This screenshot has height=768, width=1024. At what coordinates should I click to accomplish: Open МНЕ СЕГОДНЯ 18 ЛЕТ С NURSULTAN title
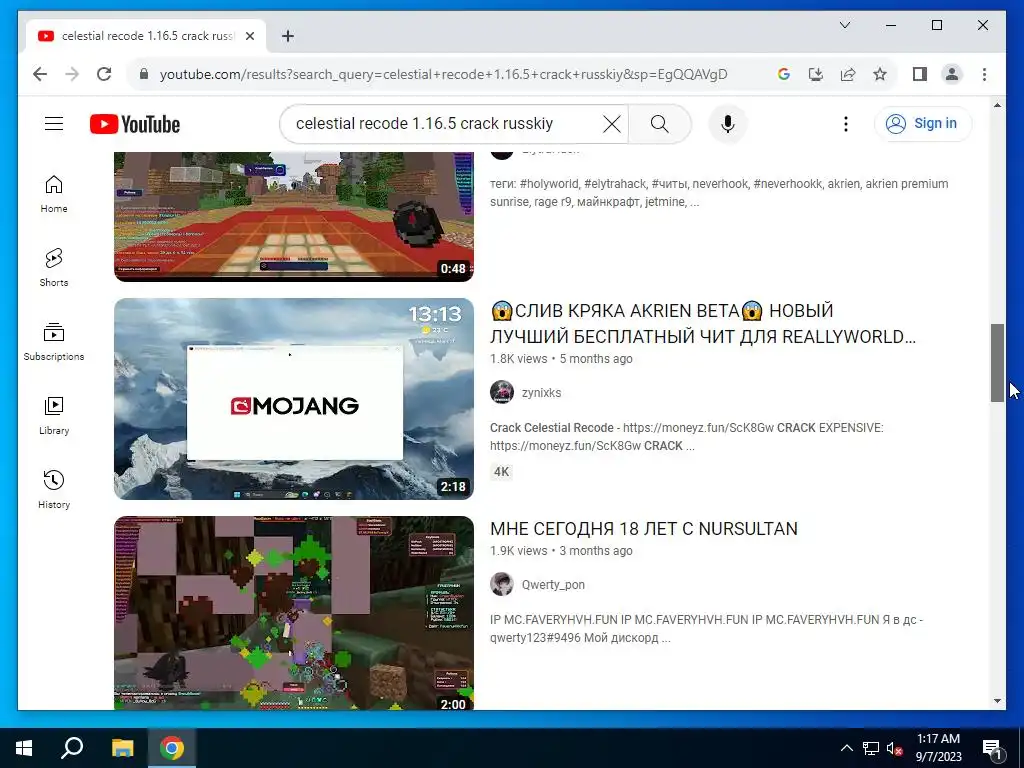[644, 528]
